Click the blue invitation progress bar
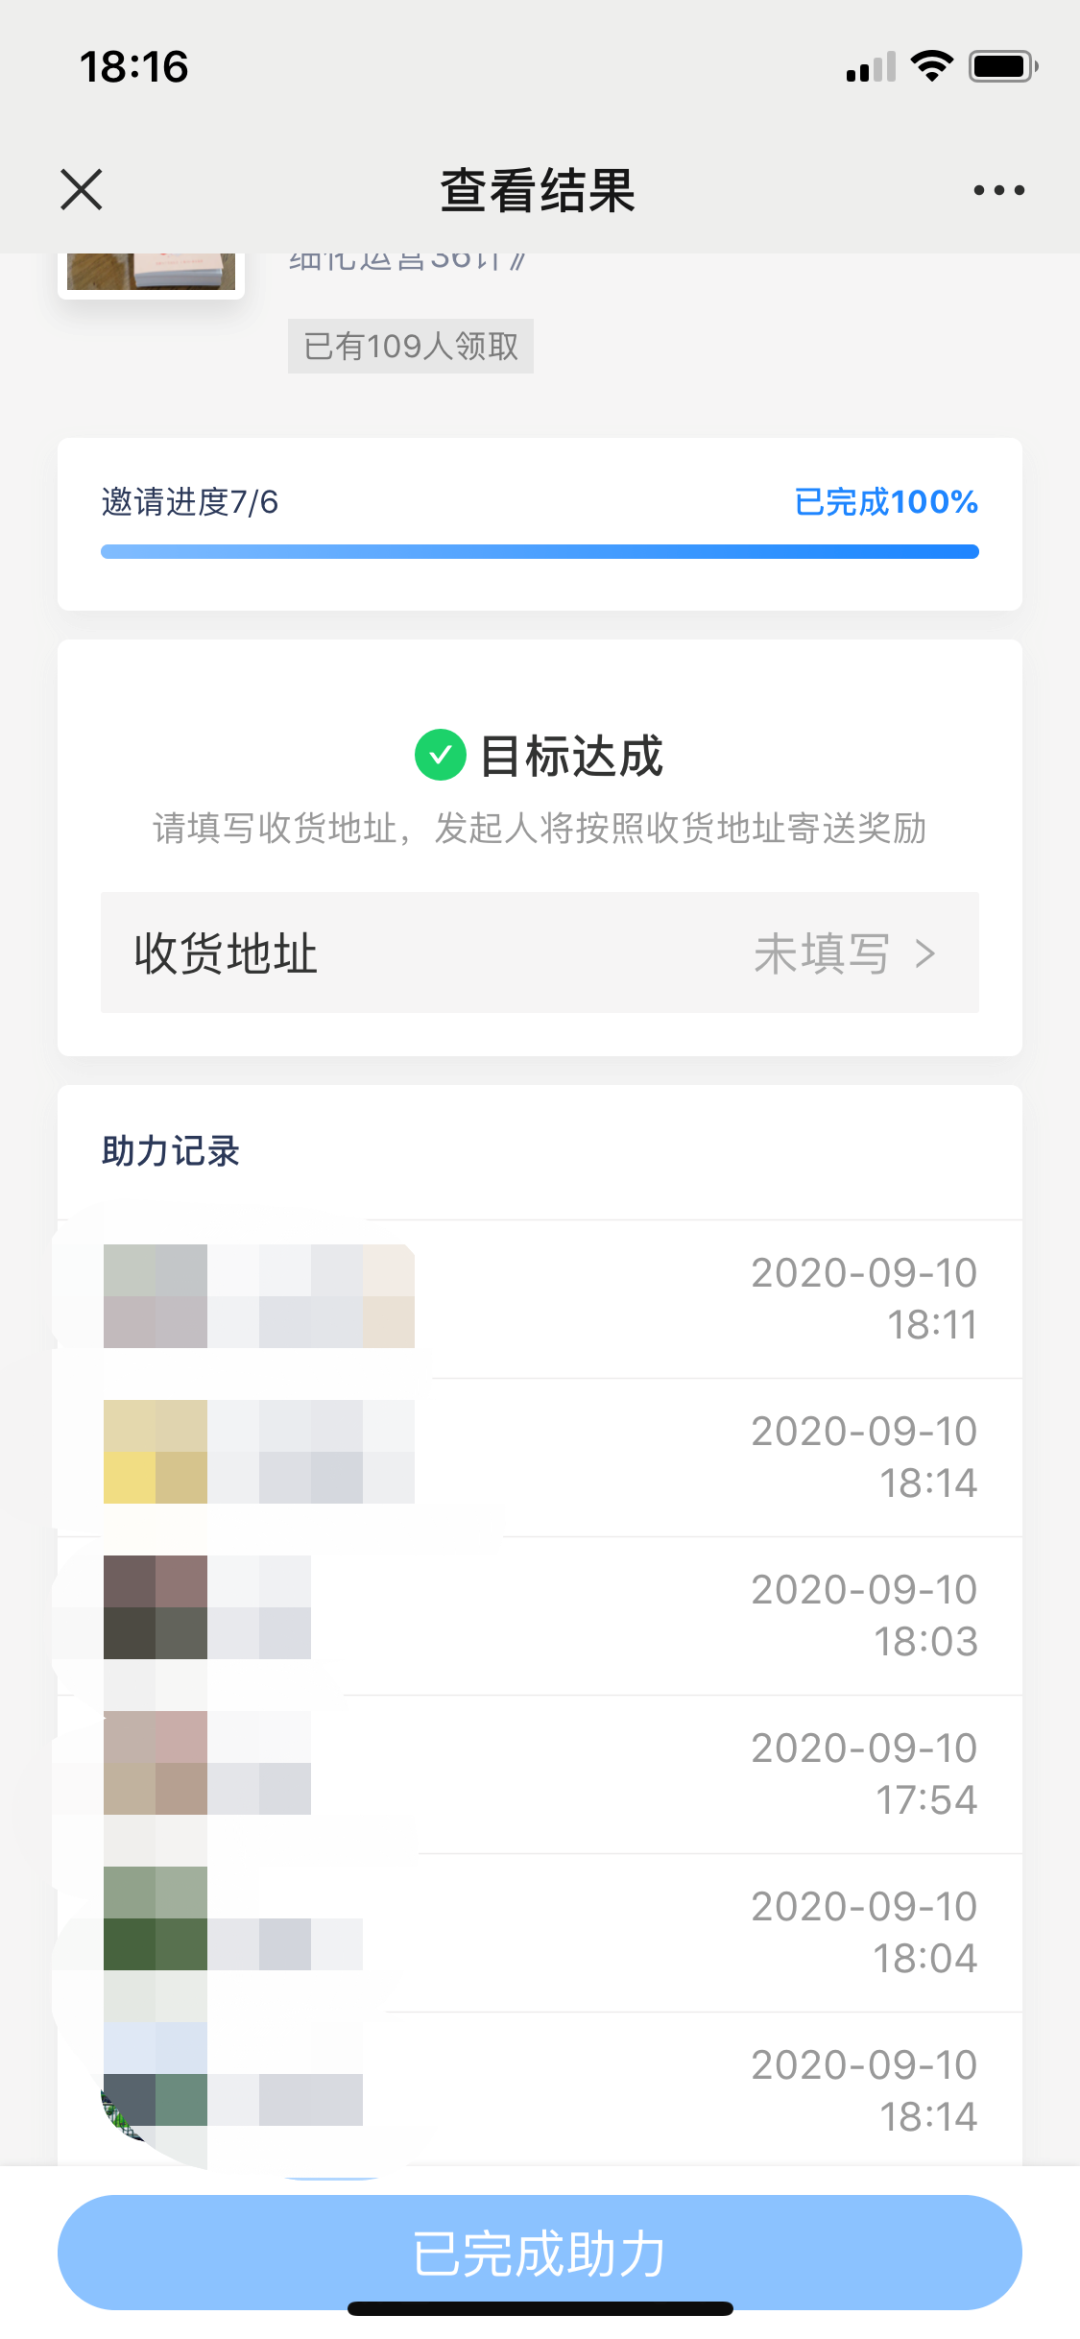The width and height of the screenshot is (1080, 2339). tap(539, 552)
